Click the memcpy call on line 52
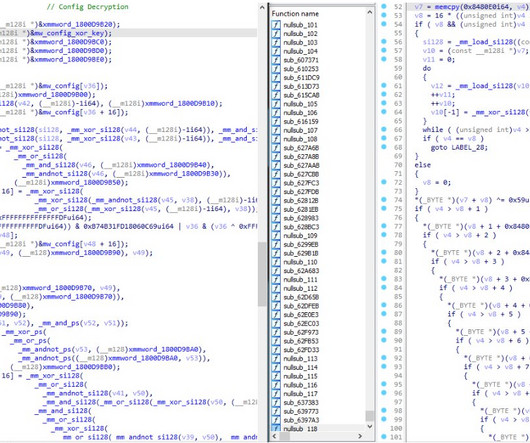Screen dimensions: 530x443 (447, 7)
